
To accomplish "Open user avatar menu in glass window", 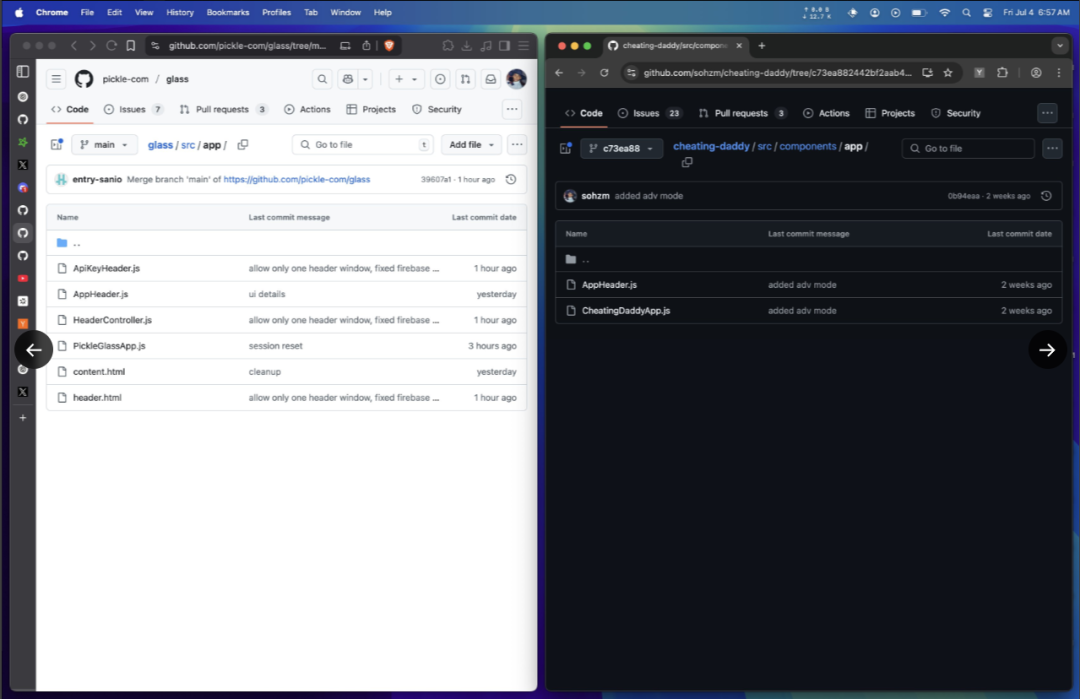I will 517,79.
